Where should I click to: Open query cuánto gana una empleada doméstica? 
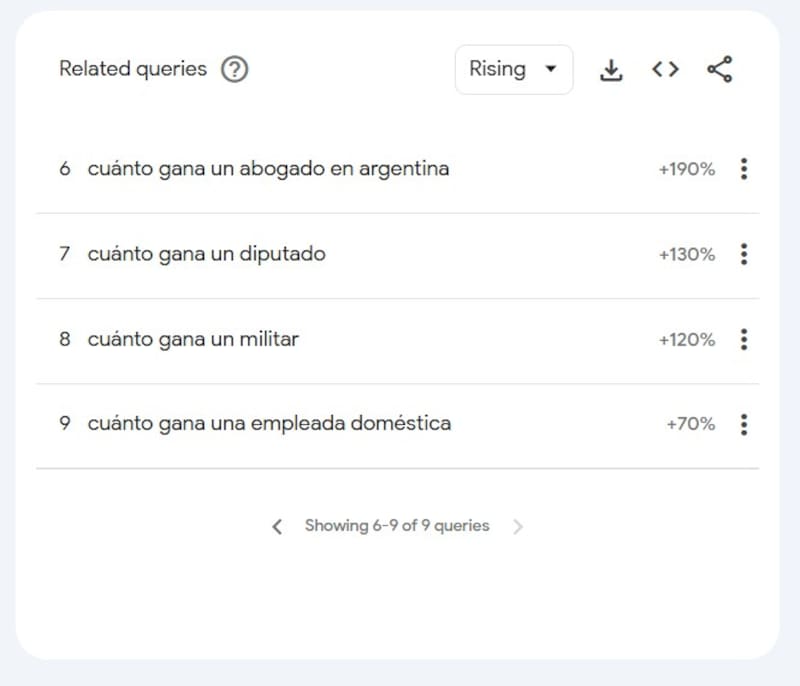(x=269, y=424)
